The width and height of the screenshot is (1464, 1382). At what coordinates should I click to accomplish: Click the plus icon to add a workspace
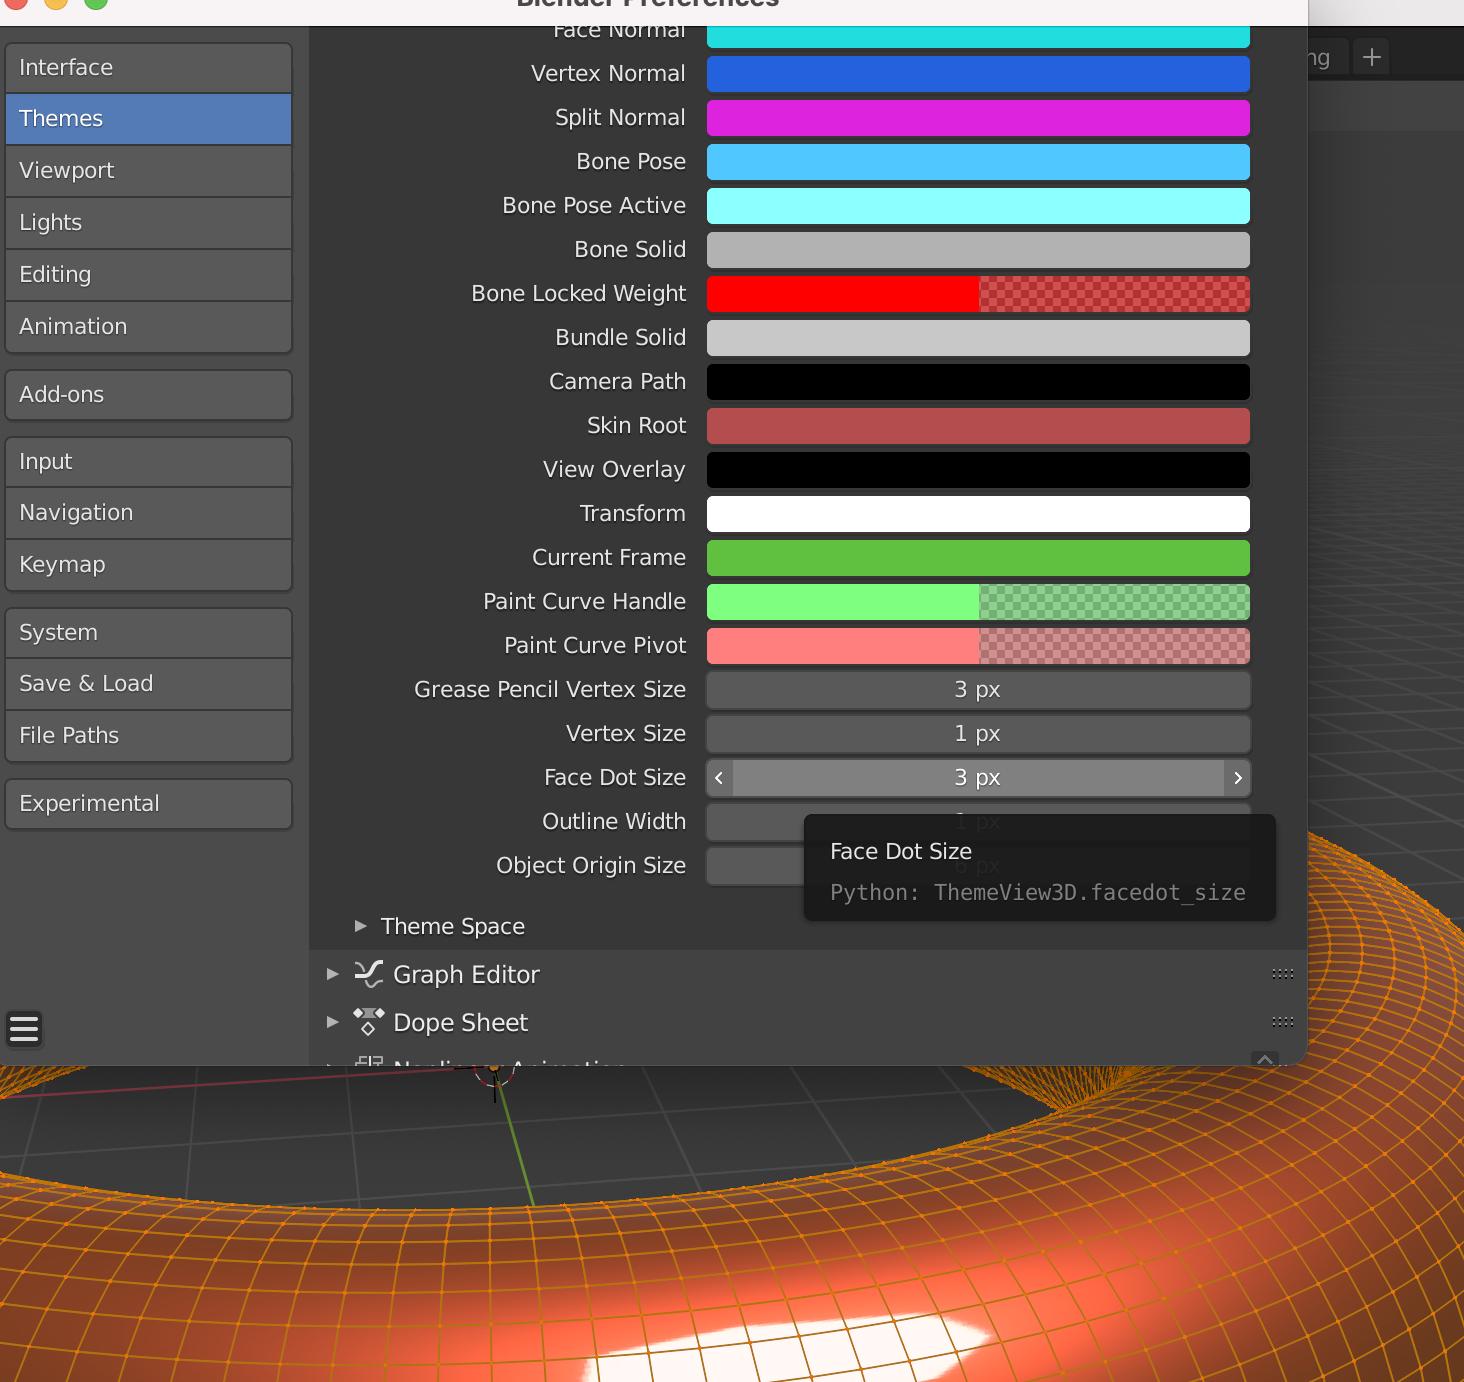(1371, 56)
